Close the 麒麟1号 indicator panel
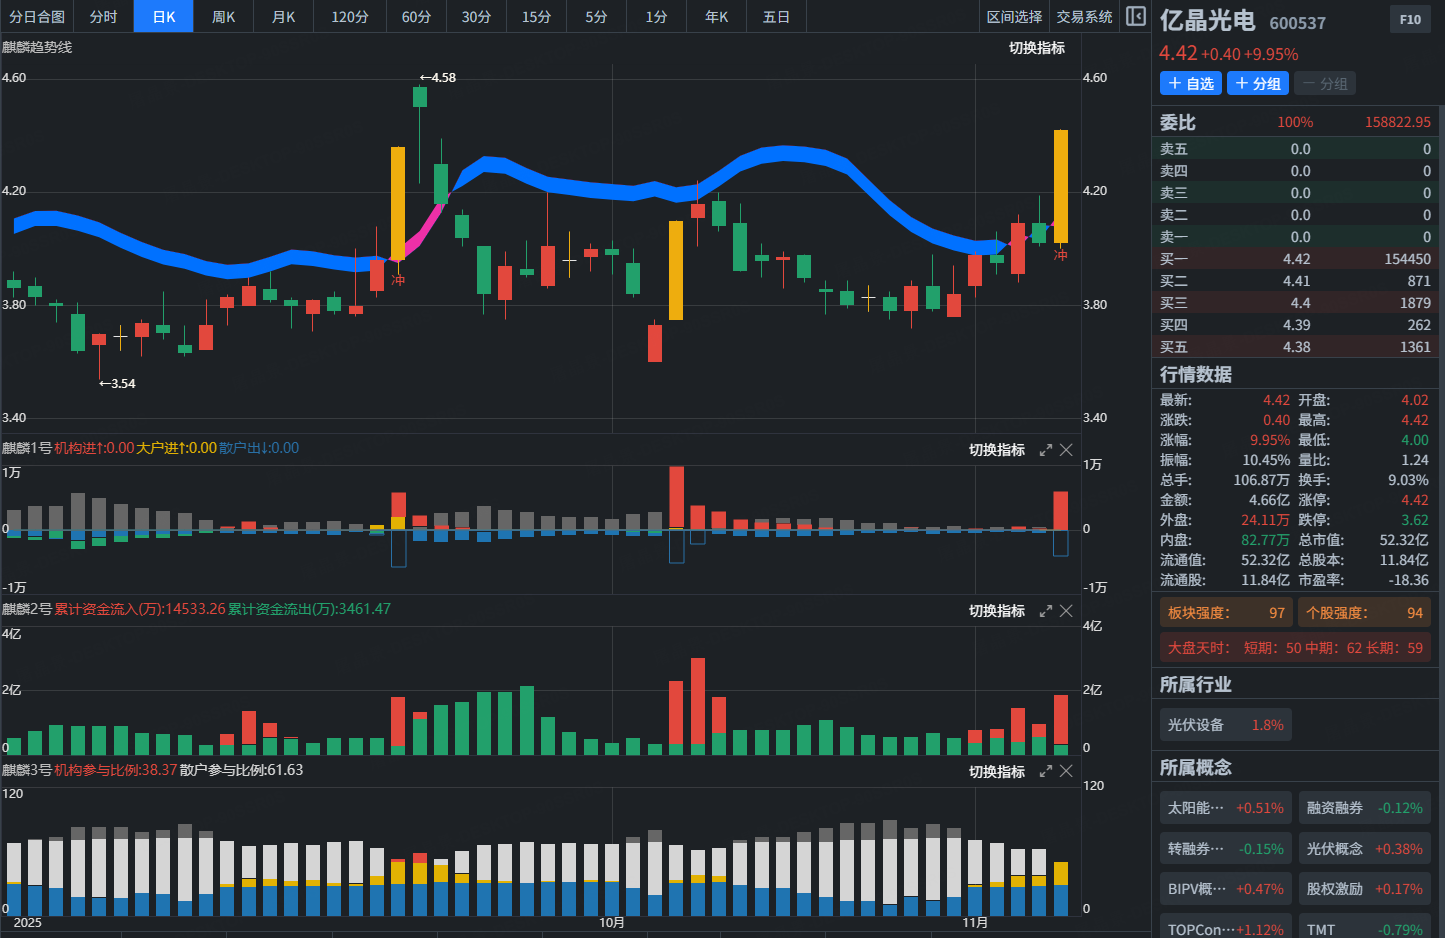 click(1066, 450)
